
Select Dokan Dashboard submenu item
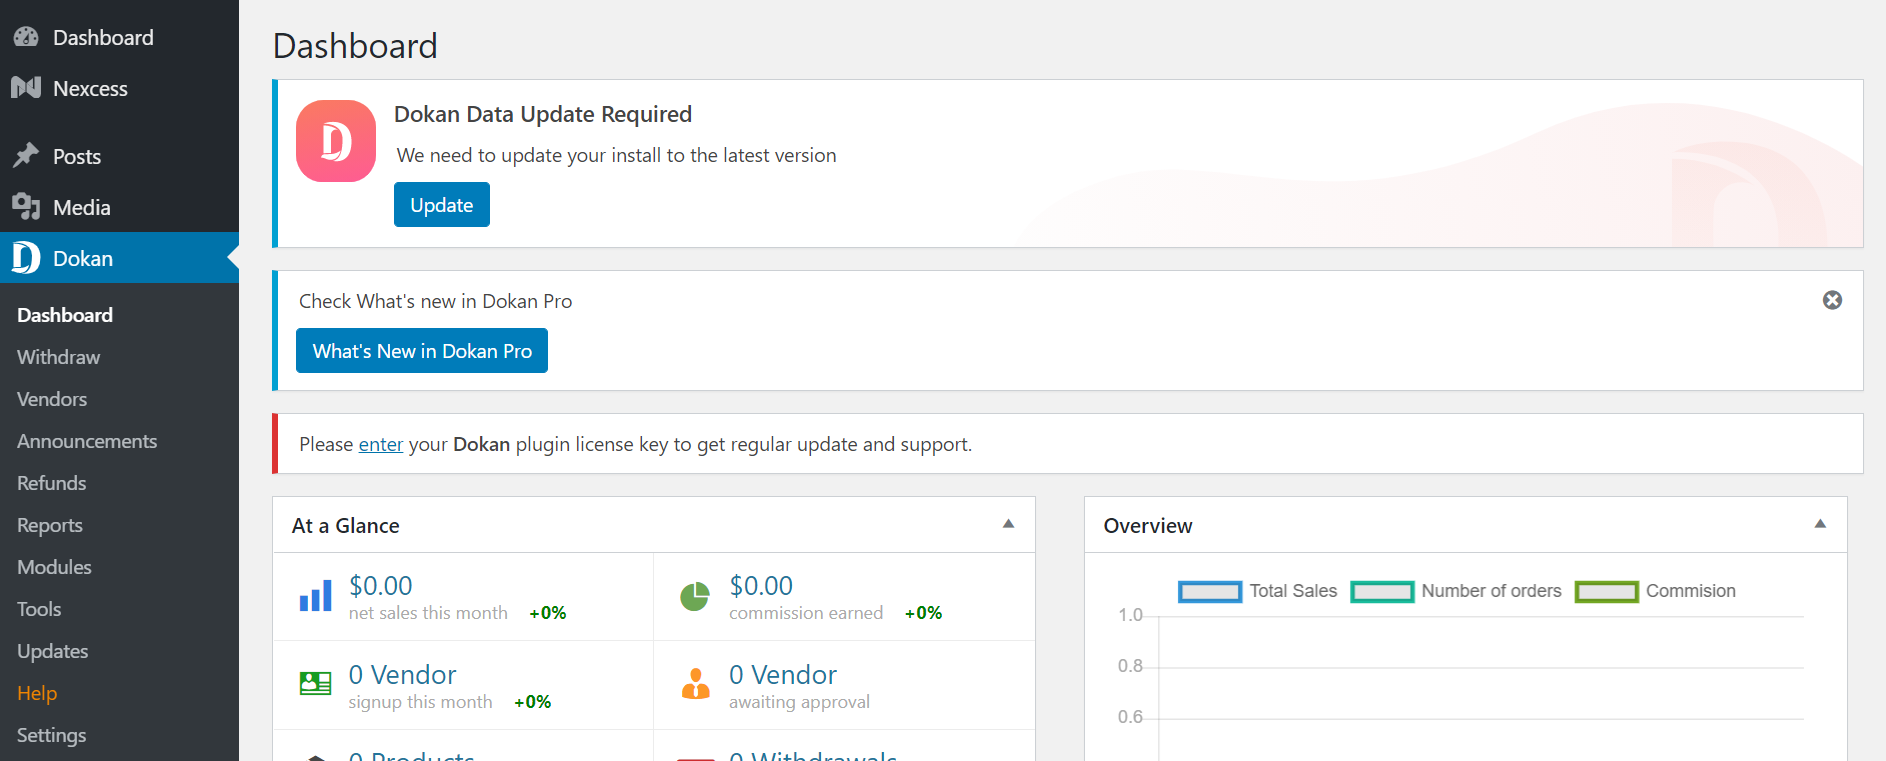65,315
